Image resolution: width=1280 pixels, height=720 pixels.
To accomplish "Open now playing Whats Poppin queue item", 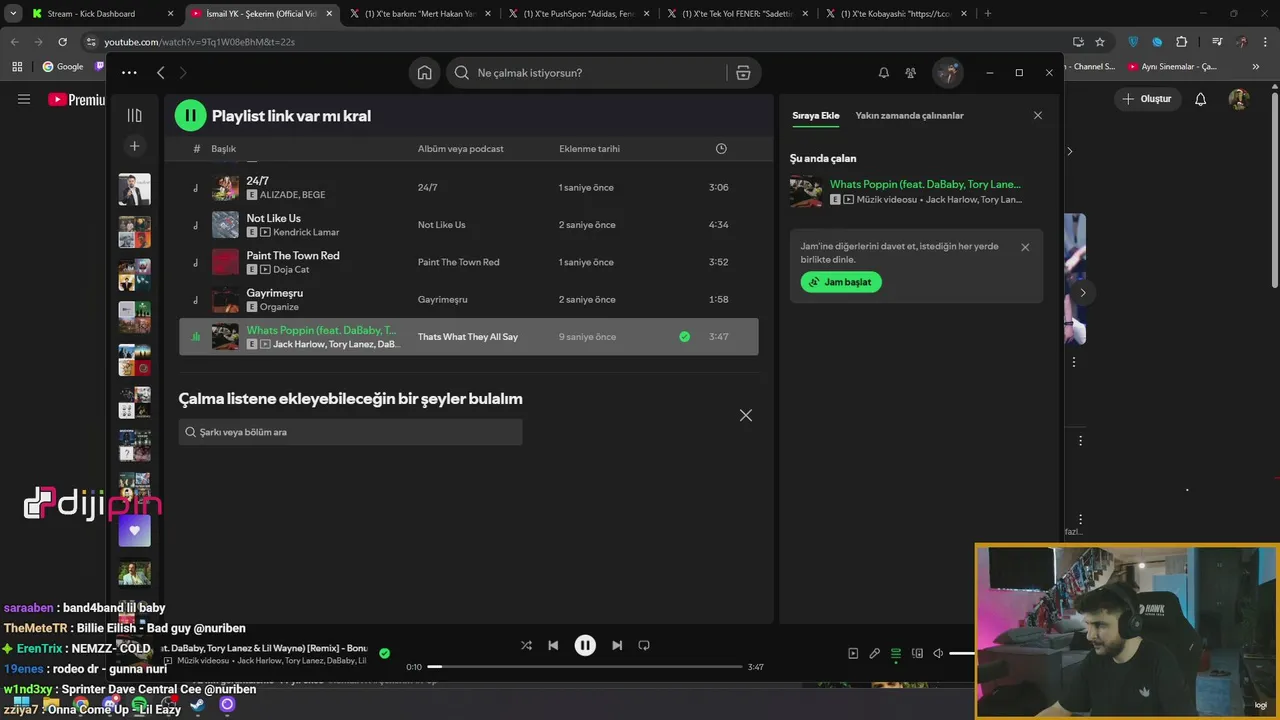I will (x=915, y=191).
